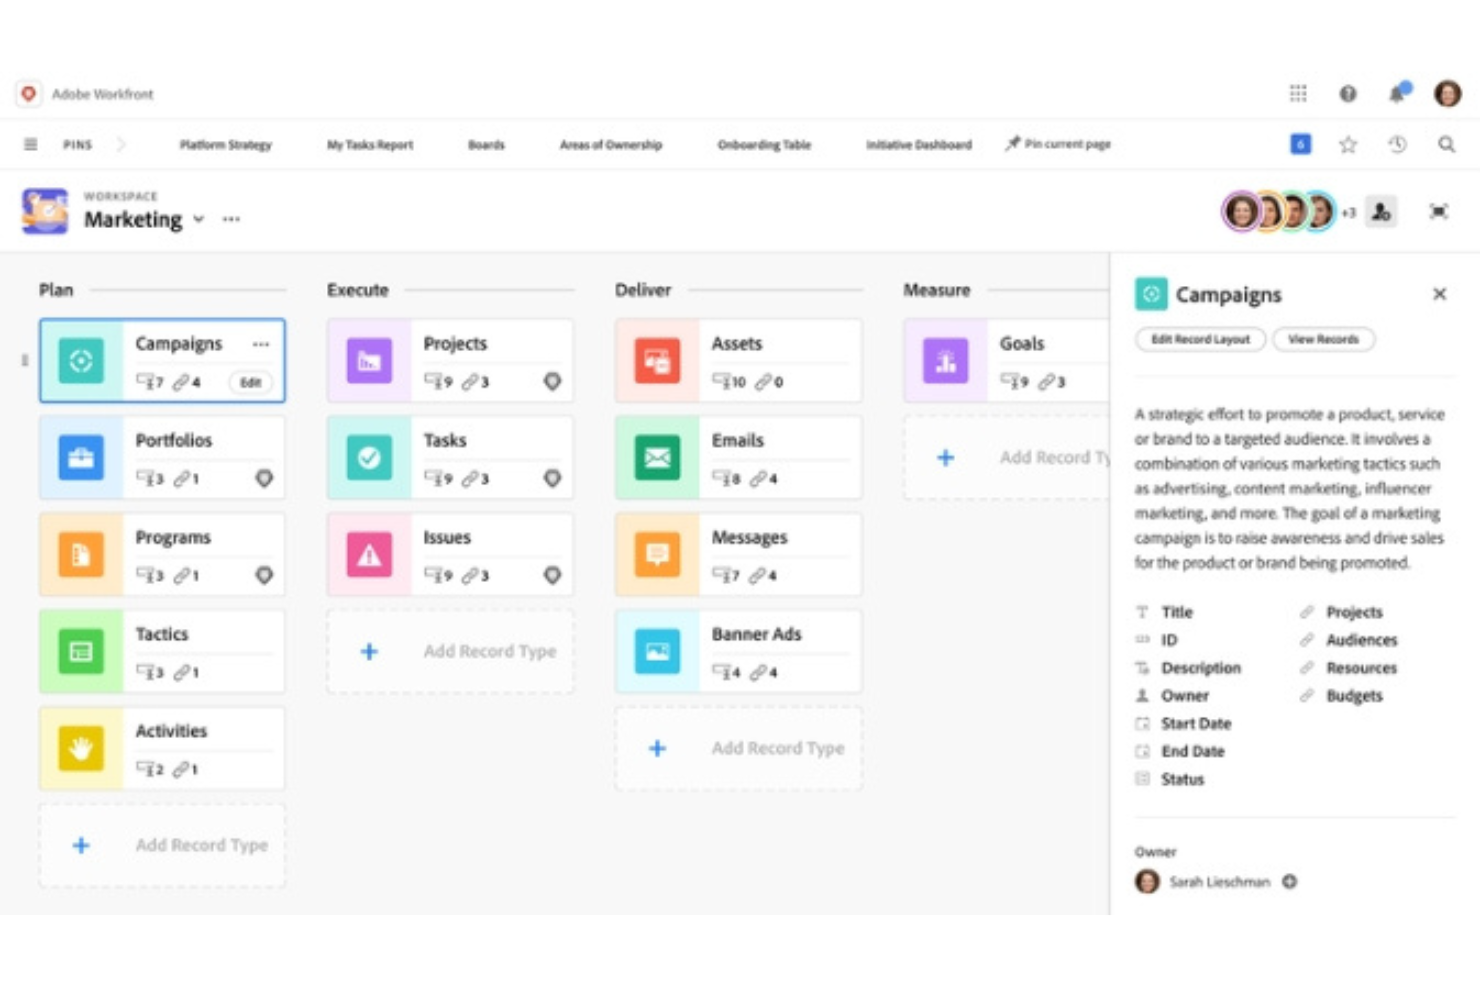The height and width of the screenshot is (987, 1480).
Task: Add Record Type under Measure
Action: tap(1007, 457)
